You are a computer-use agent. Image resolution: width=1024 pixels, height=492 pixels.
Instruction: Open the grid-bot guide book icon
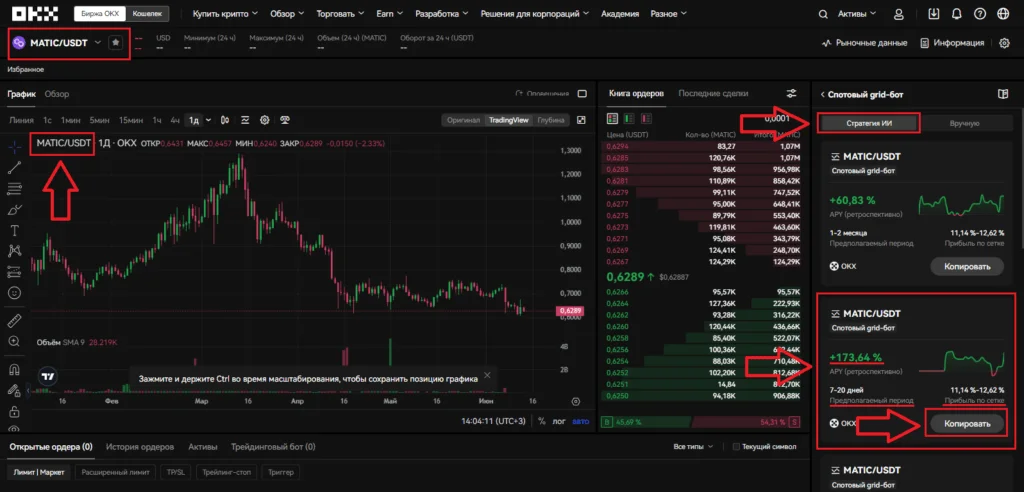pos(1003,94)
